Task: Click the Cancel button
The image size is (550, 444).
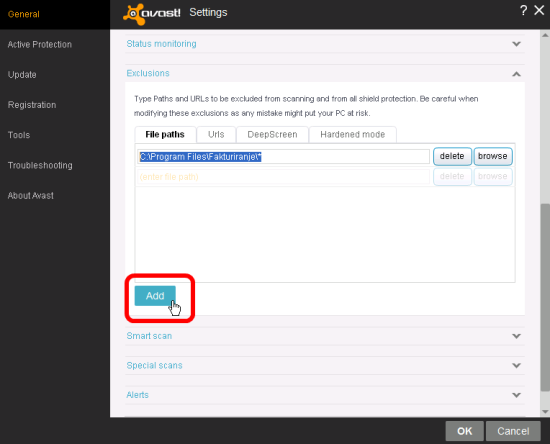Action: click(x=513, y=431)
